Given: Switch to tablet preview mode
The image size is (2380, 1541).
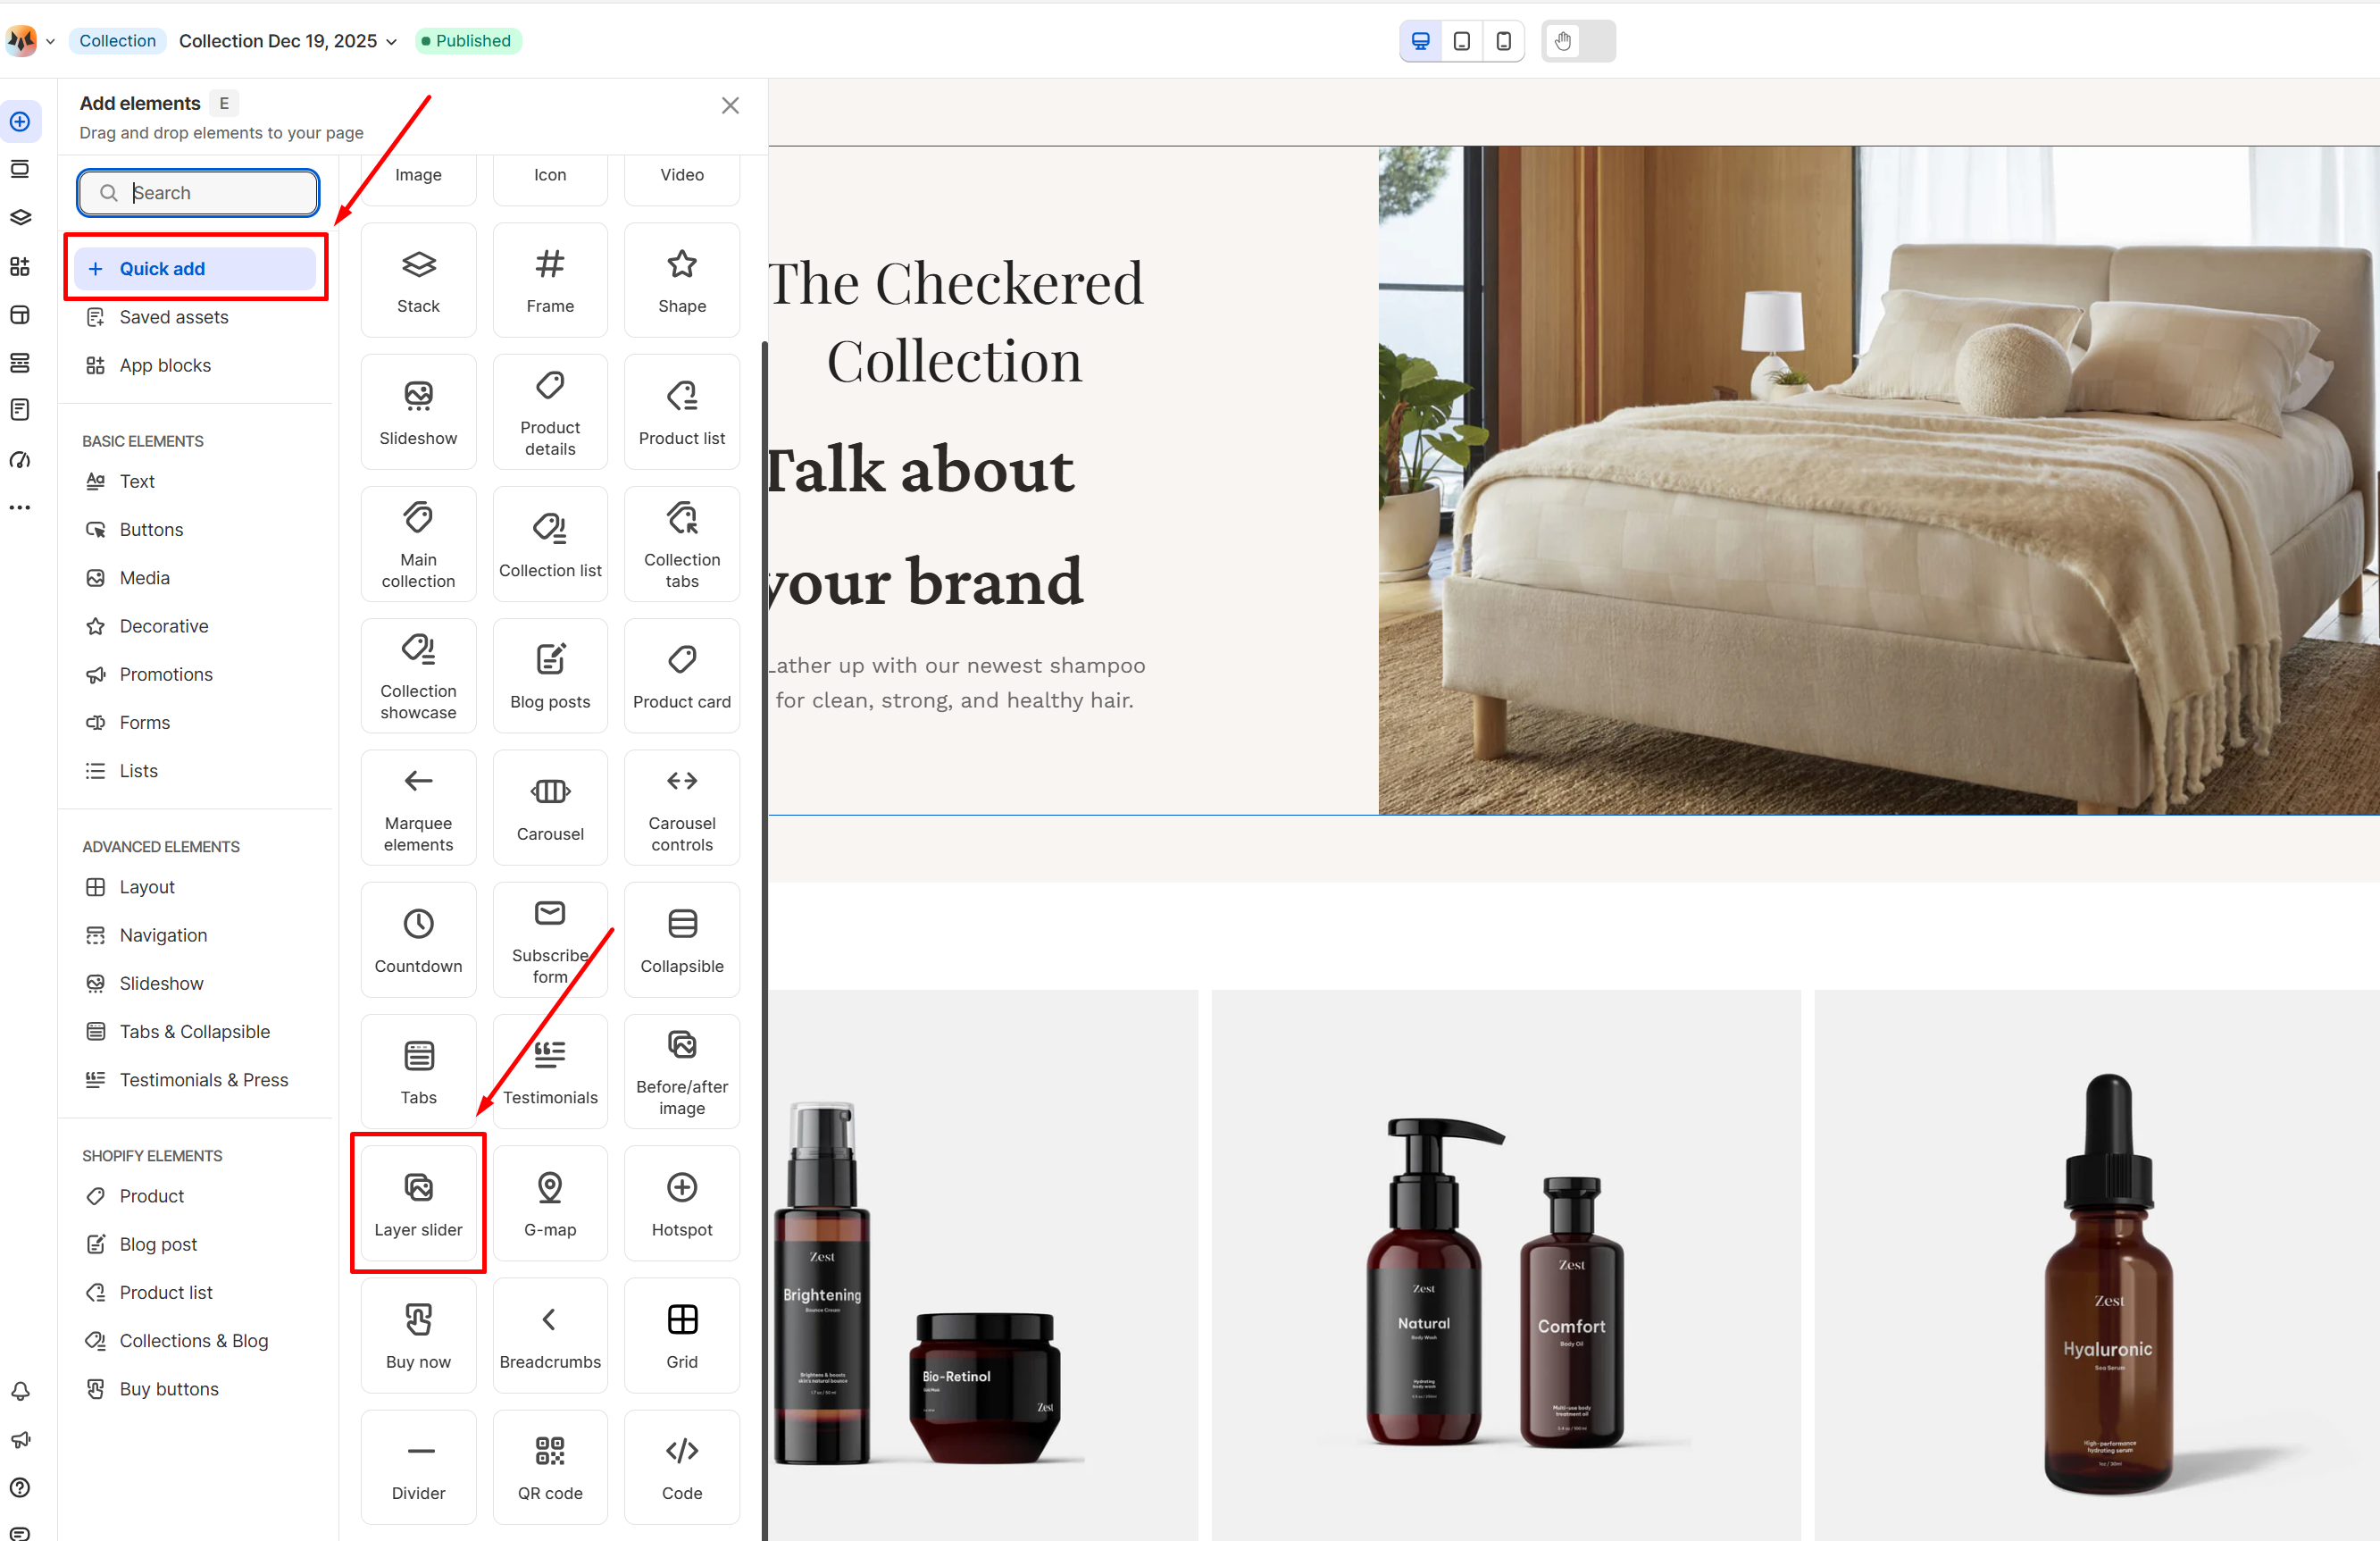Looking at the screenshot, I should point(1461,41).
